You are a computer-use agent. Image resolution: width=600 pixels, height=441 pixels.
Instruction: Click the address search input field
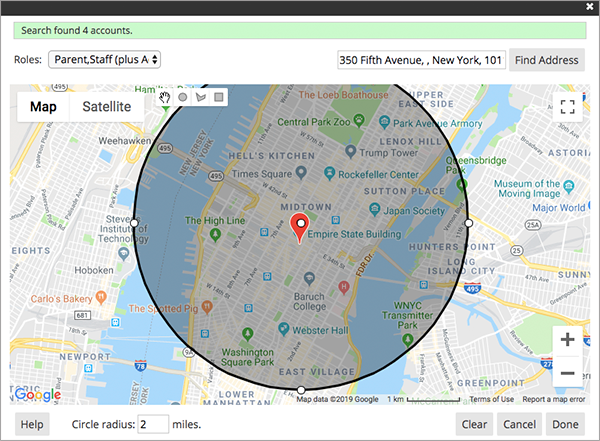[421, 60]
